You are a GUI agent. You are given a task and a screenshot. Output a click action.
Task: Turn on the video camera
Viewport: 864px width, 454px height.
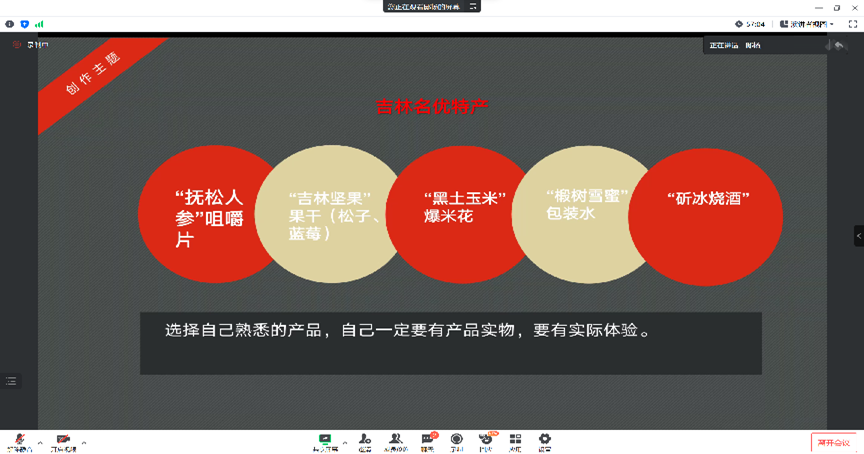point(63,442)
